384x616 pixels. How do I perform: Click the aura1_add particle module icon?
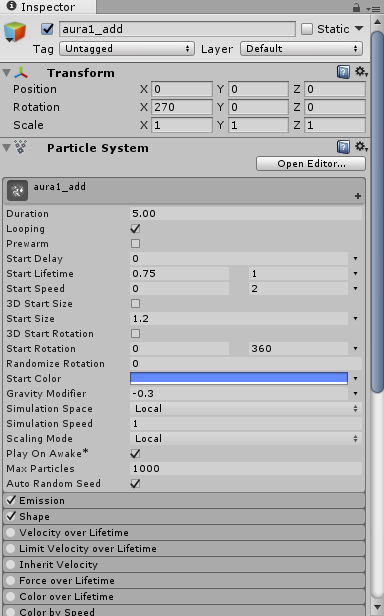[x=17, y=190]
